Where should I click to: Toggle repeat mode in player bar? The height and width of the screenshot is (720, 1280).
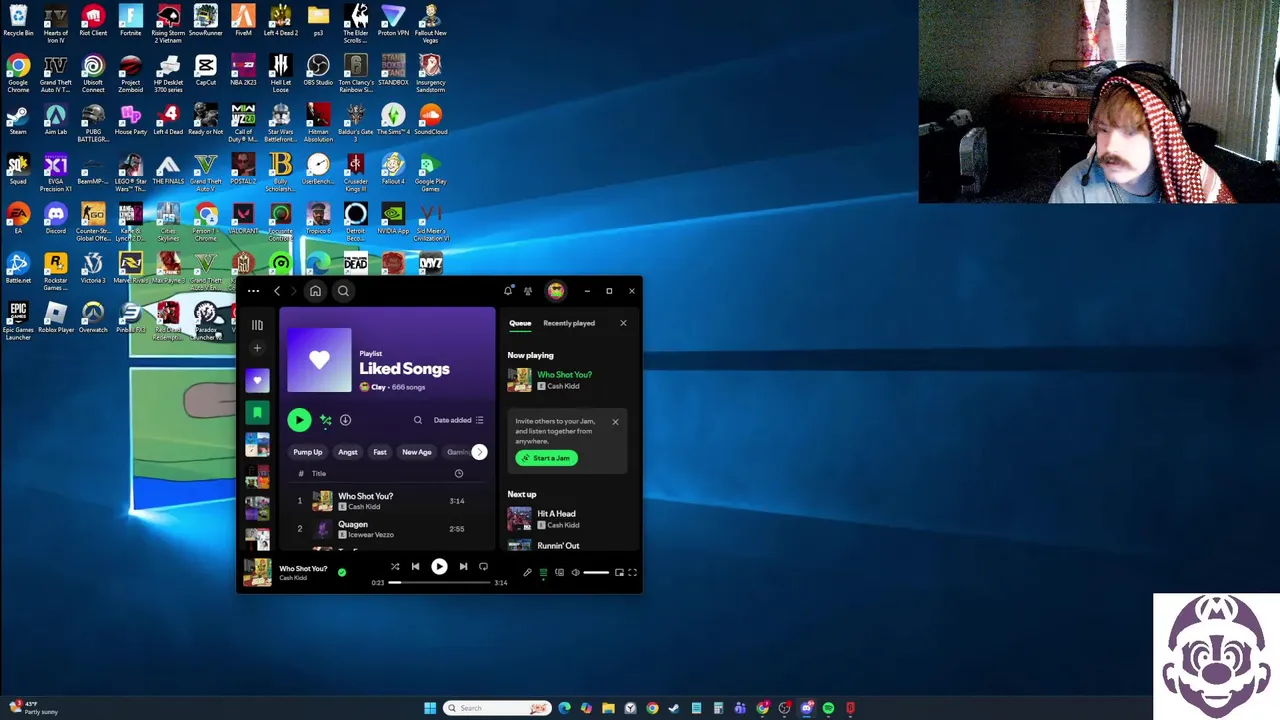[x=484, y=567]
